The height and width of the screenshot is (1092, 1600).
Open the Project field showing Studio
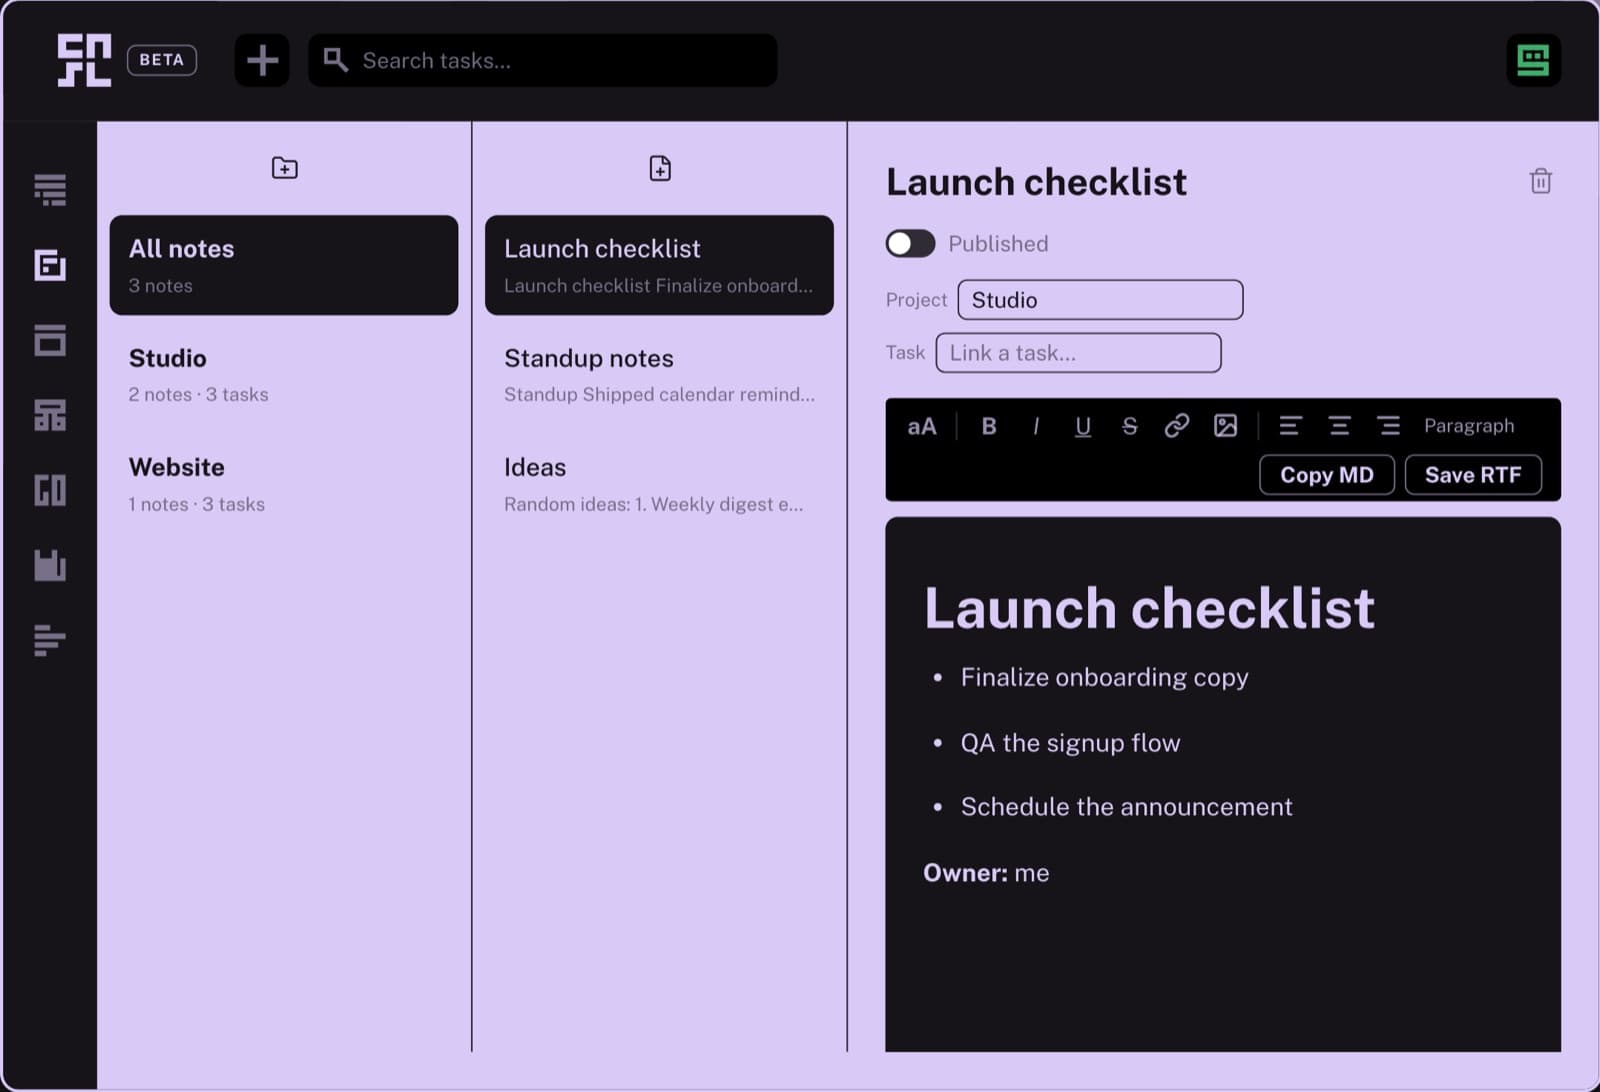pos(1100,300)
